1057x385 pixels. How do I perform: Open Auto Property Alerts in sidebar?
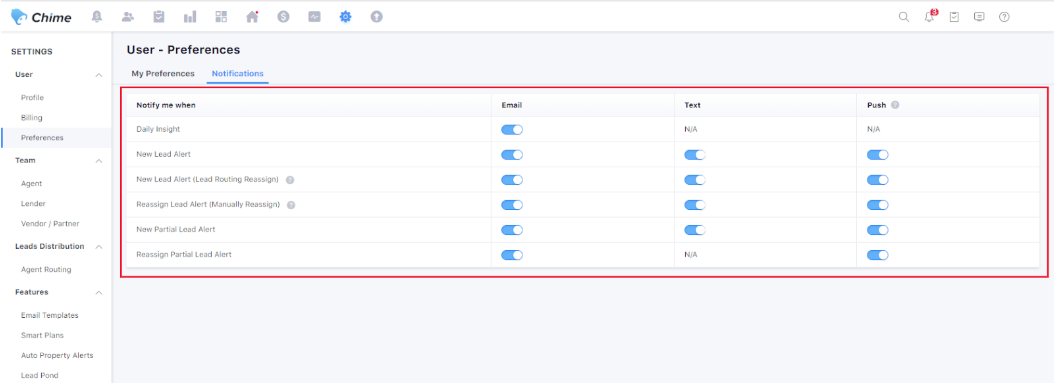[57, 355]
